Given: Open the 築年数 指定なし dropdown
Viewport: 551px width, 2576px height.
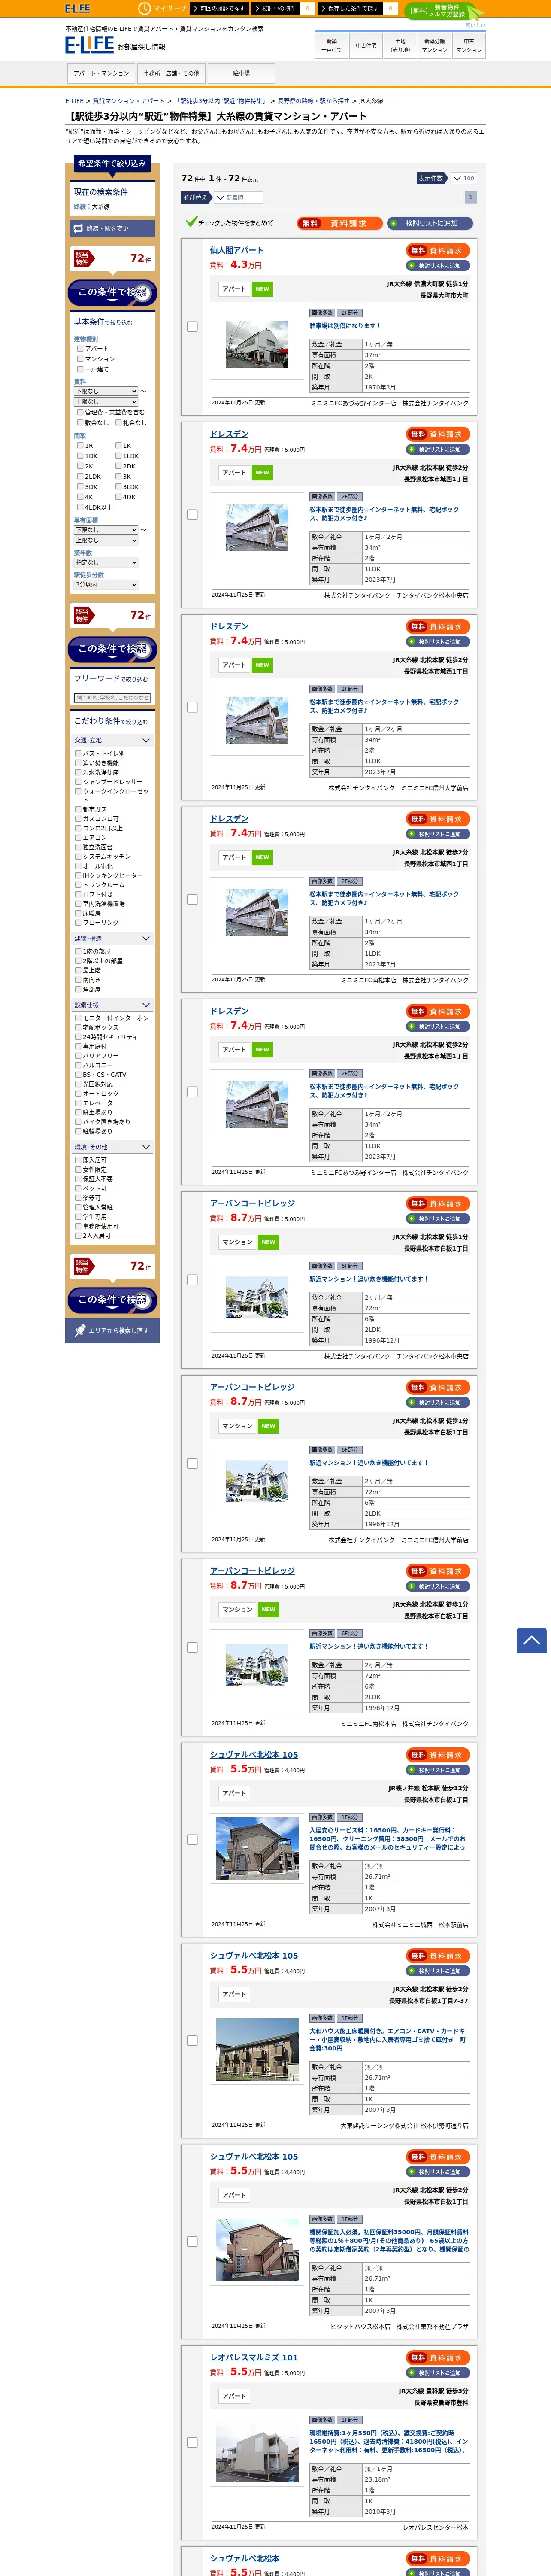Looking at the screenshot, I should click(x=106, y=563).
